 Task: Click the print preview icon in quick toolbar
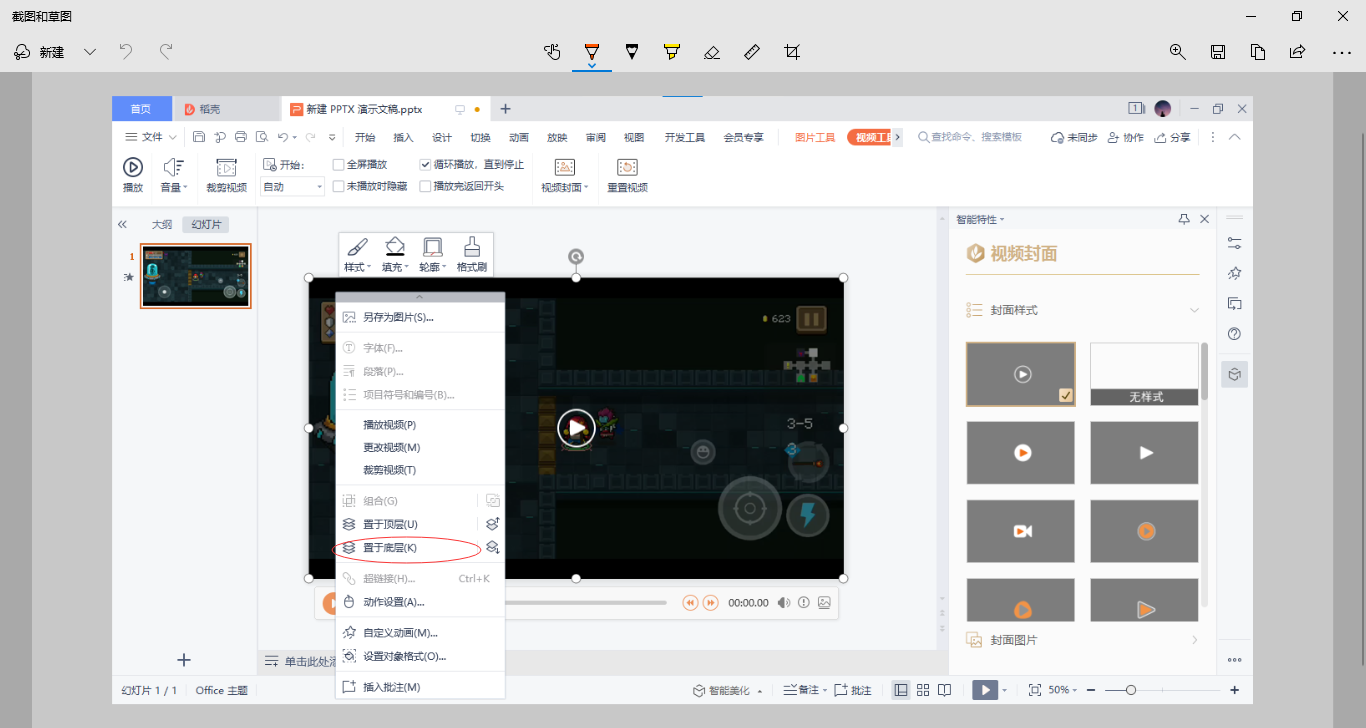(261, 137)
